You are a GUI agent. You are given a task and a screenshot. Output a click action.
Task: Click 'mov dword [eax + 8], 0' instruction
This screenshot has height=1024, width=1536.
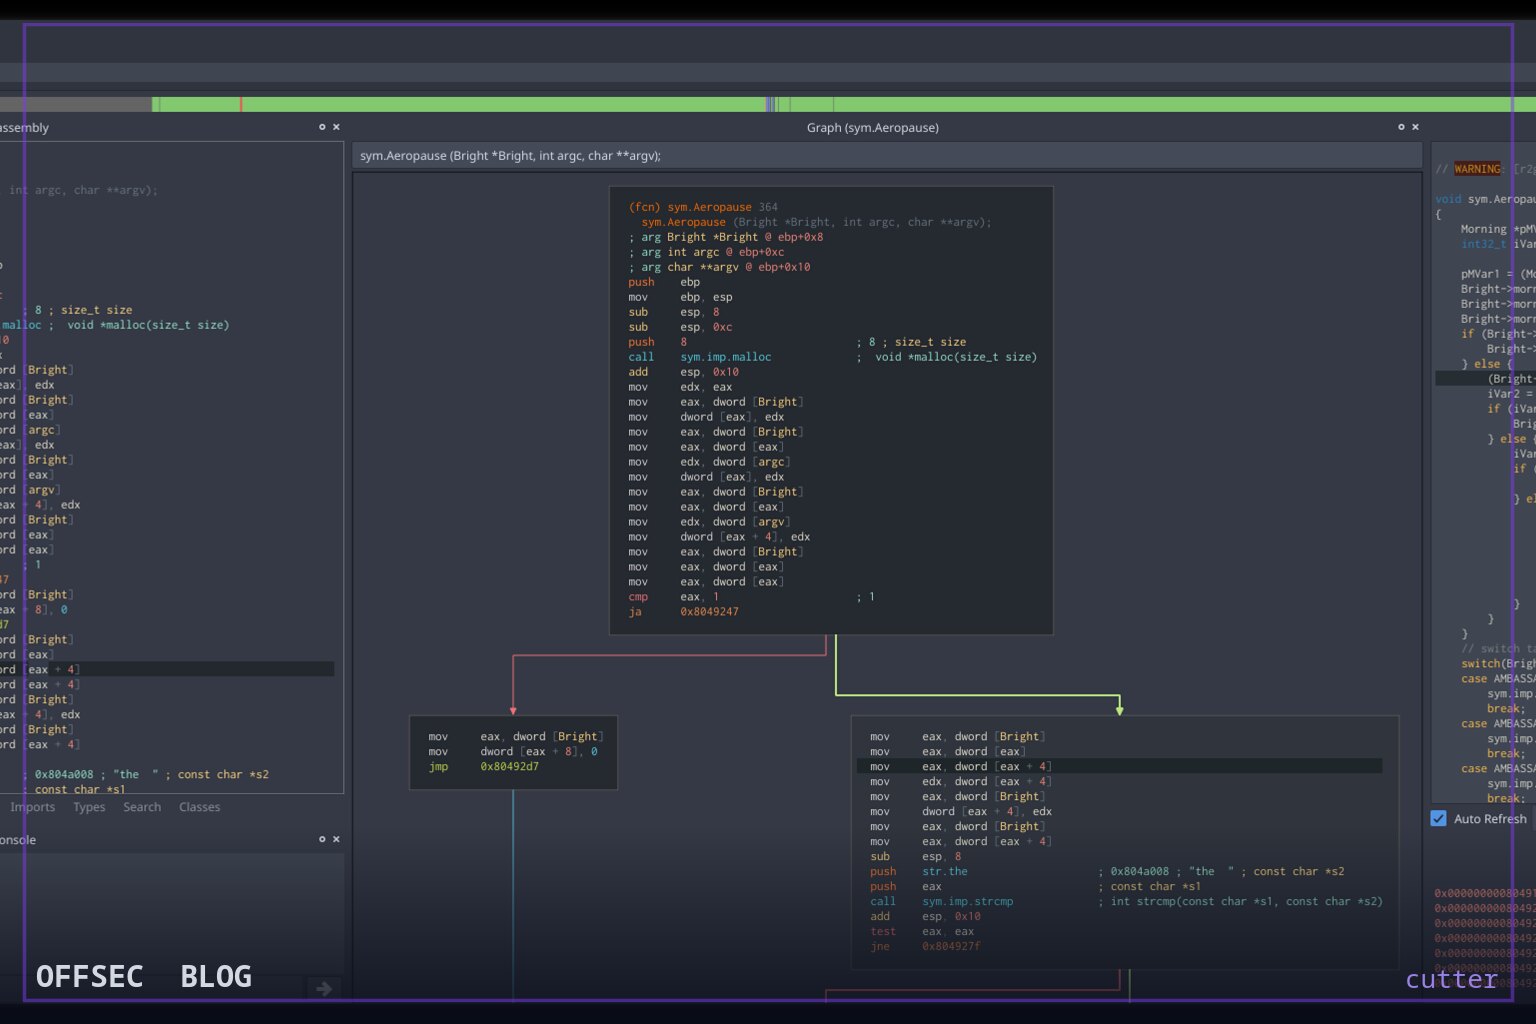513,752
